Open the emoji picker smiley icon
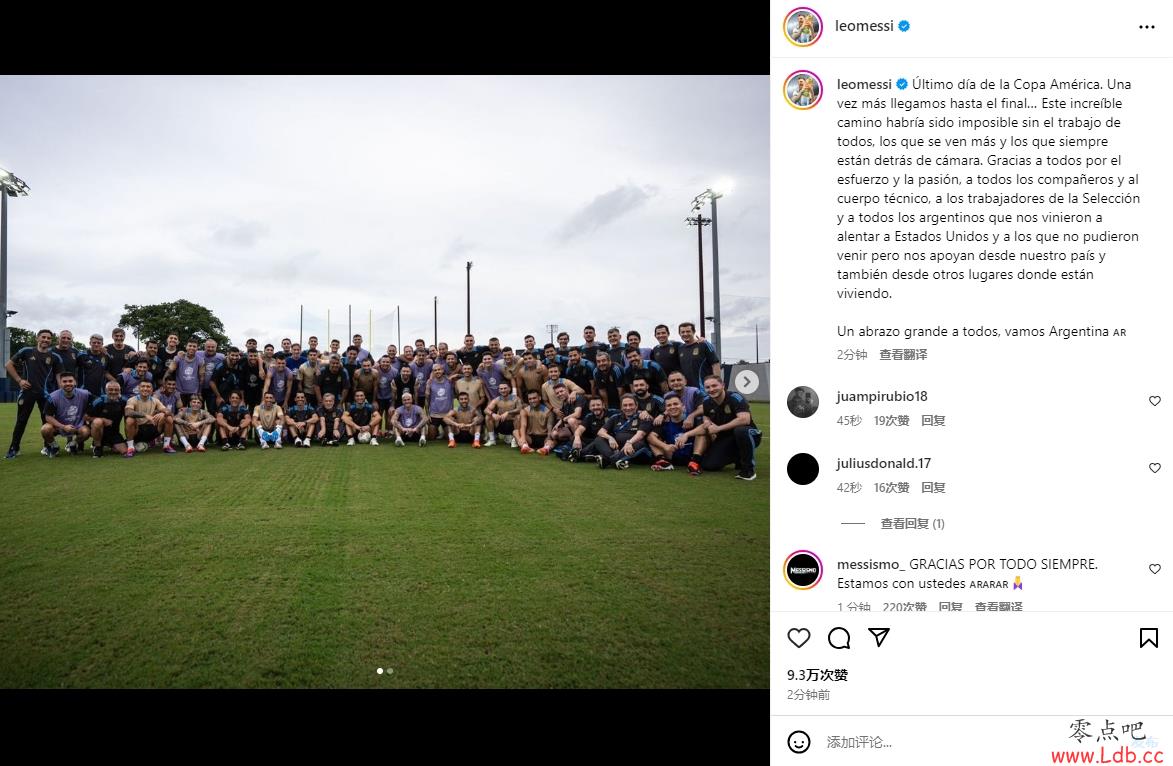This screenshot has height=766, width=1173. (799, 742)
